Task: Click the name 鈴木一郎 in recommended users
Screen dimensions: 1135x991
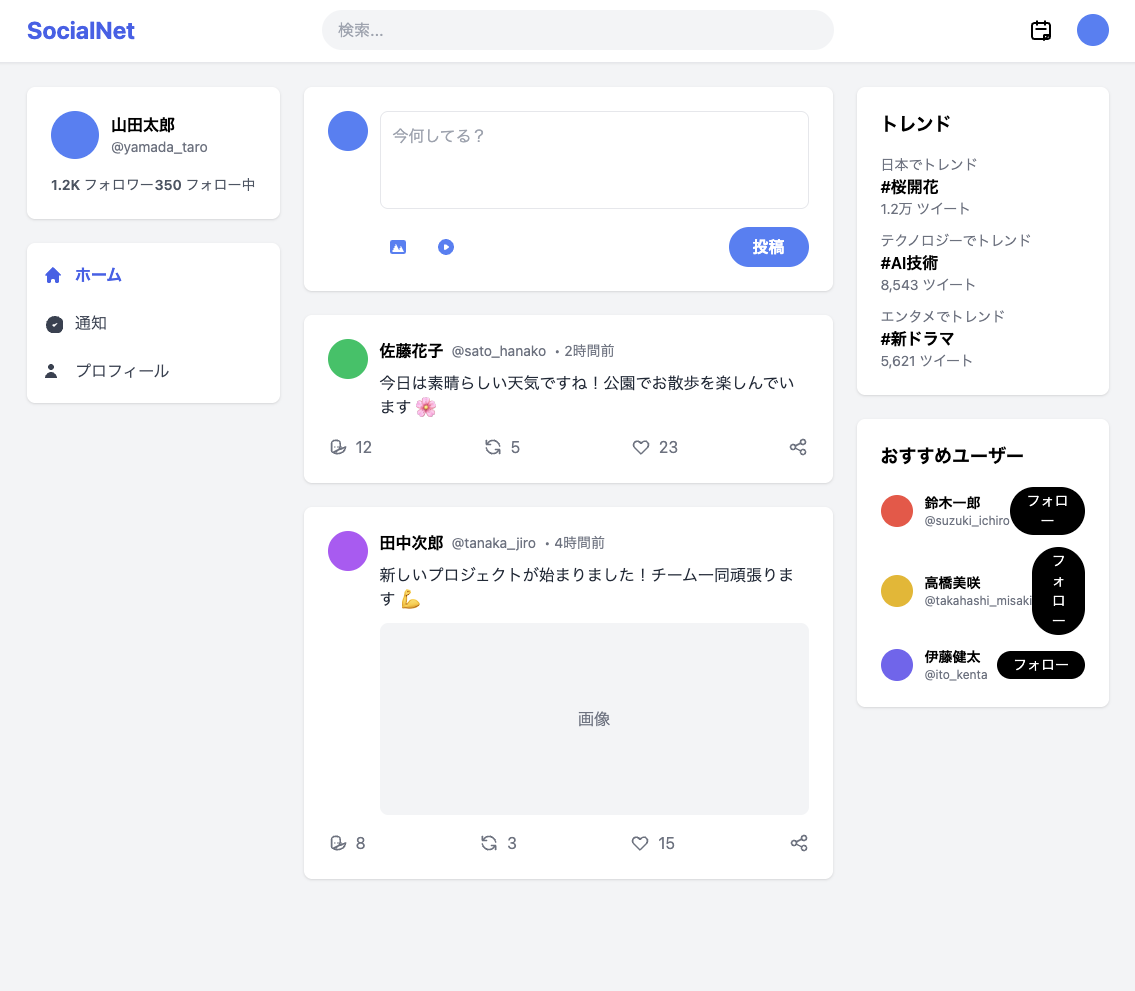Action: point(952,503)
